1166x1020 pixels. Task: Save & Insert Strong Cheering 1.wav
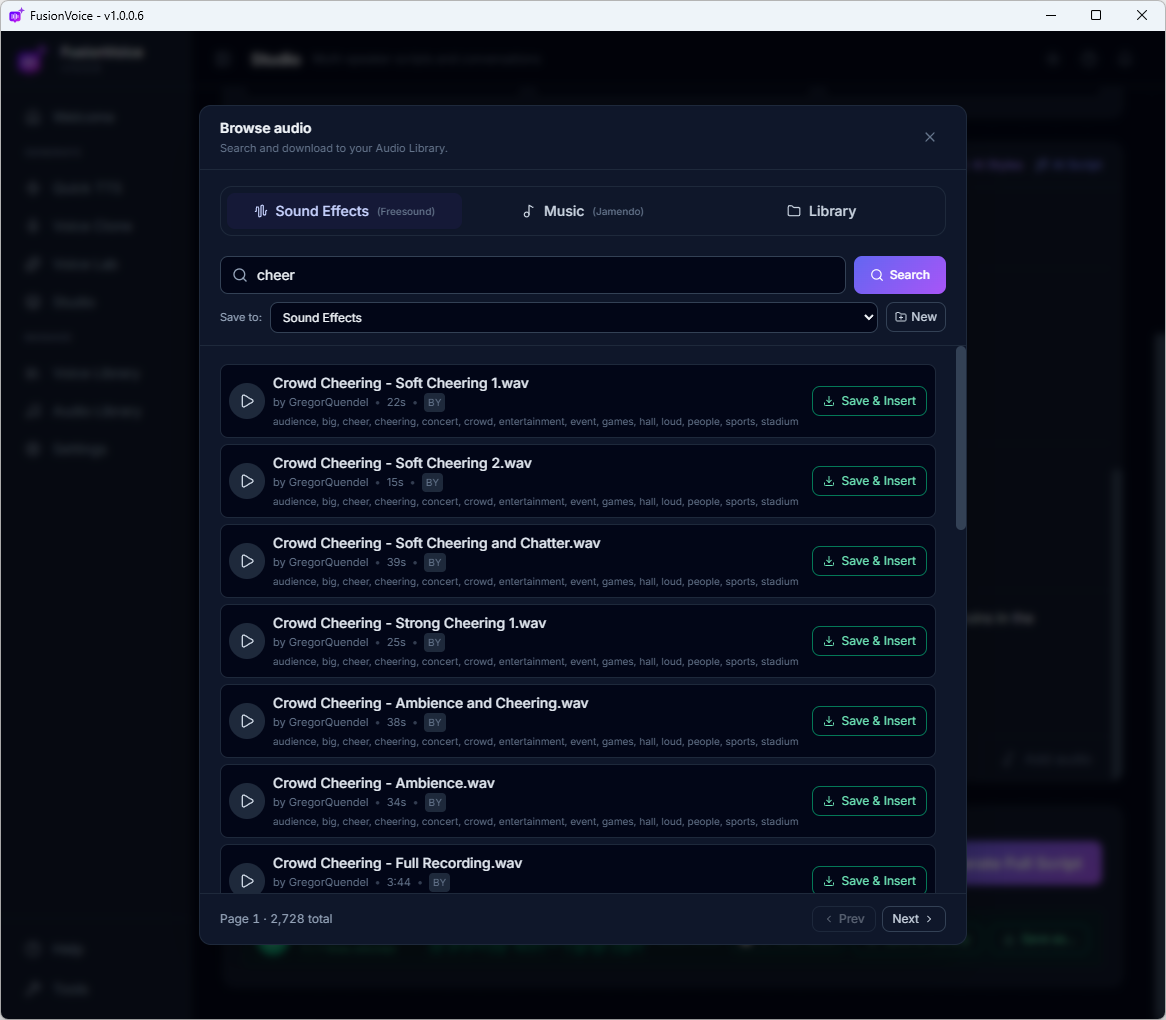[869, 642]
